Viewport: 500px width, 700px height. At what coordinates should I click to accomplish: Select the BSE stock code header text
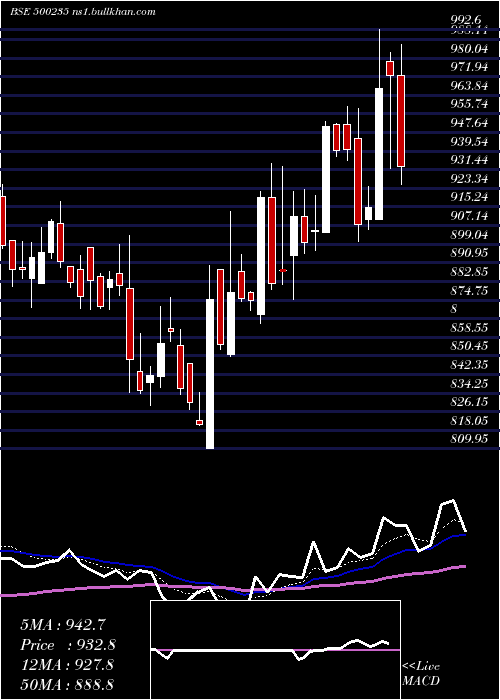(39, 12)
